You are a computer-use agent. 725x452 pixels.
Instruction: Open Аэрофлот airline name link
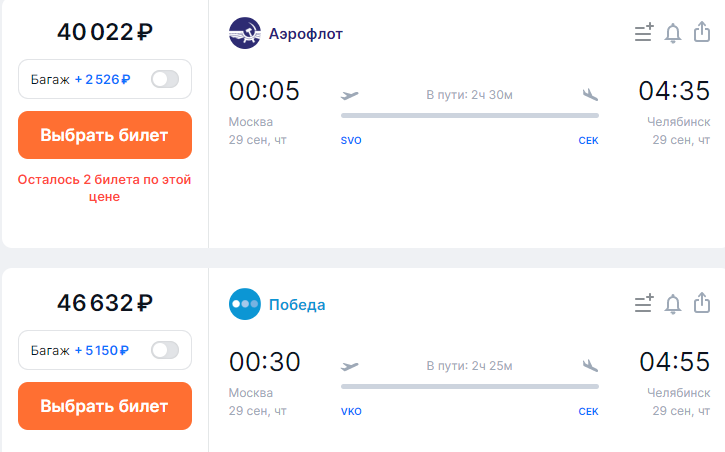(306, 34)
